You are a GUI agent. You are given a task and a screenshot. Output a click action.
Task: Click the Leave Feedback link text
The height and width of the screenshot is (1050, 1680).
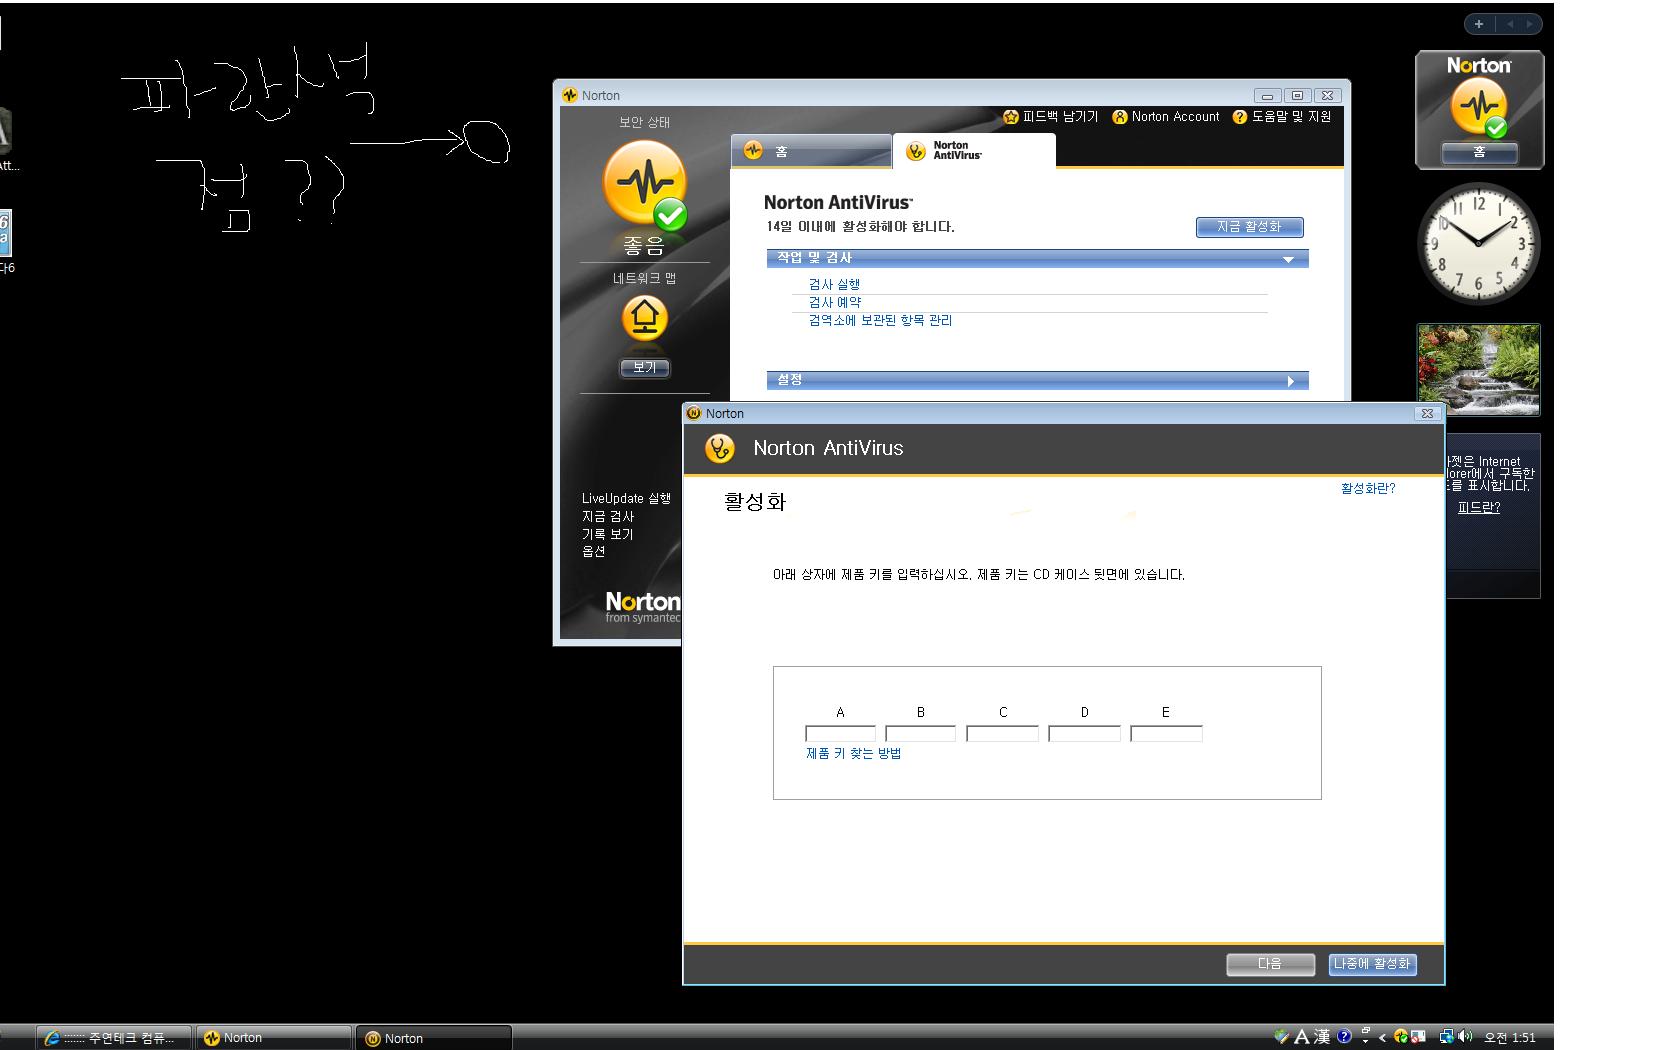1060,117
